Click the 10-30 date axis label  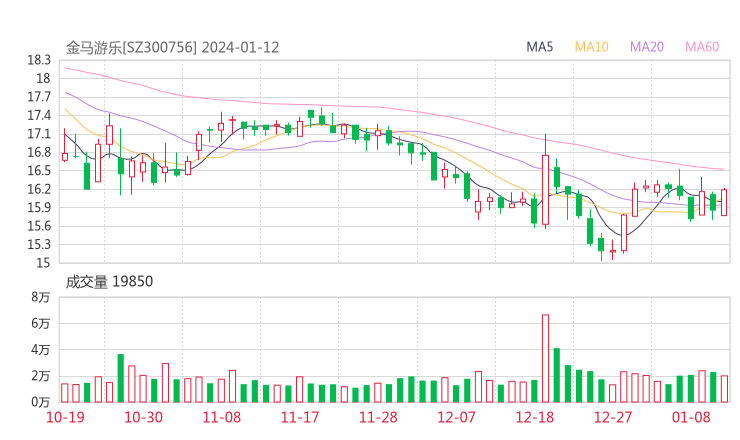(143, 417)
